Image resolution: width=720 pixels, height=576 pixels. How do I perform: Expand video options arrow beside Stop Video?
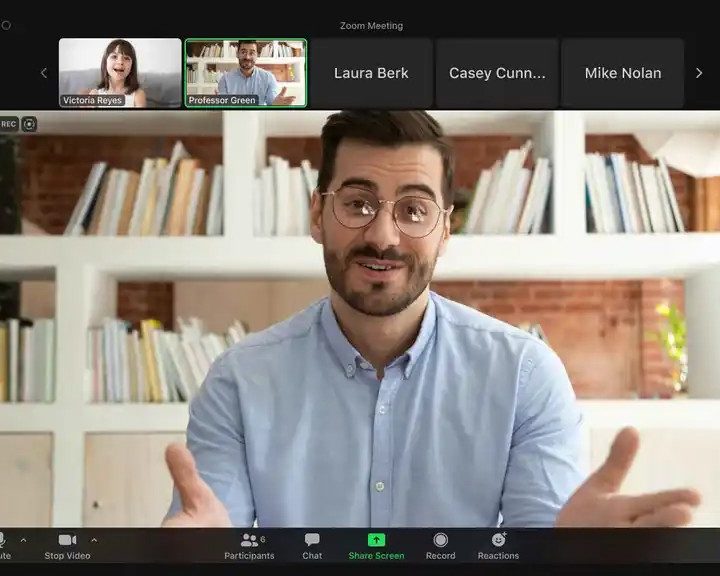point(94,540)
